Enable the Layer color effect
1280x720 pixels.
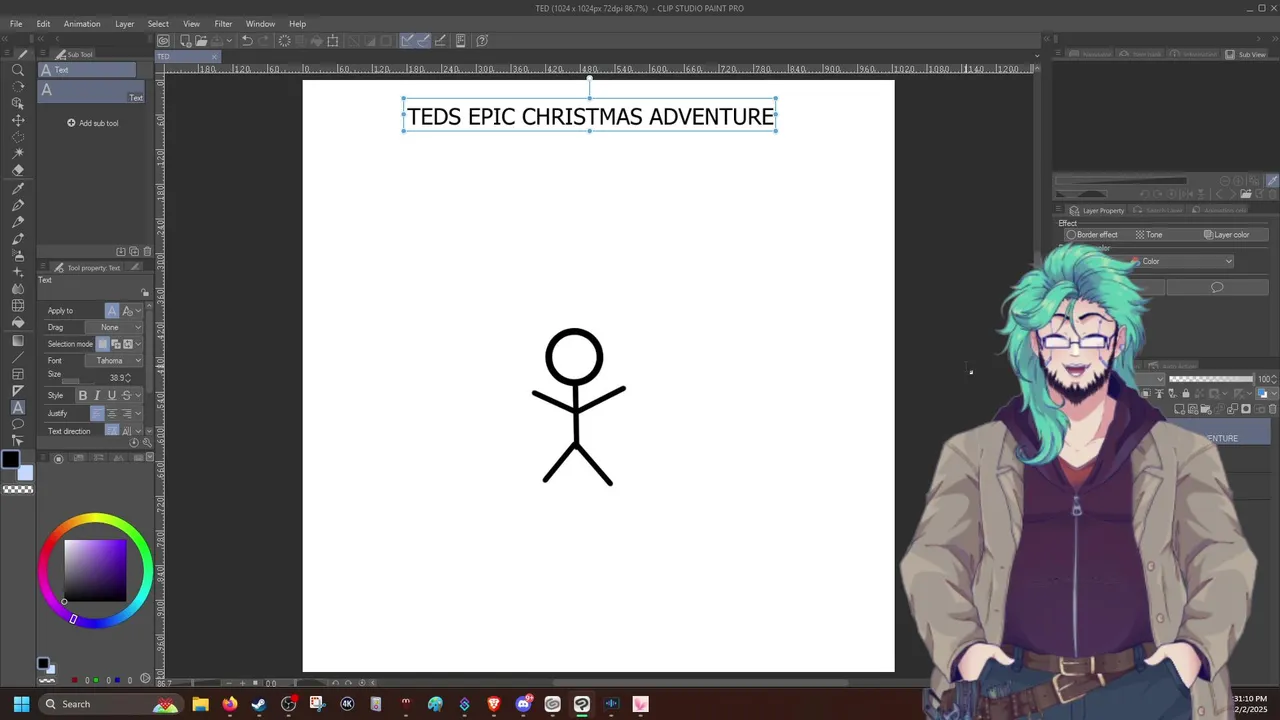tap(1226, 235)
